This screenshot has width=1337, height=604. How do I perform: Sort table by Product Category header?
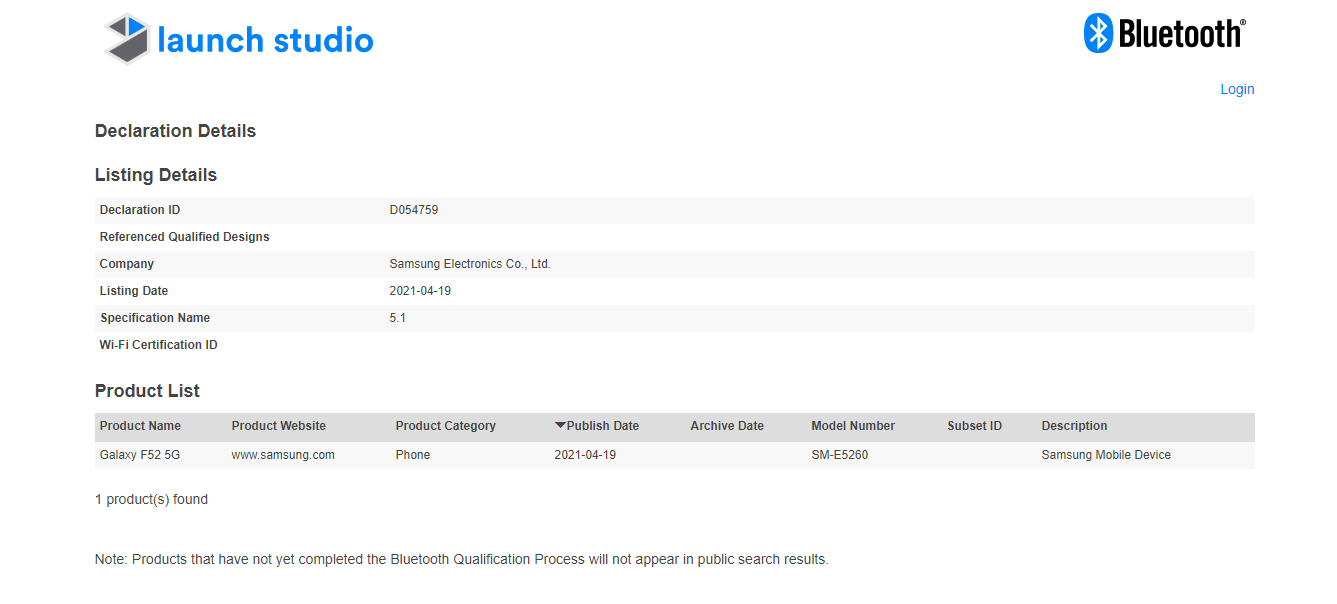click(446, 426)
